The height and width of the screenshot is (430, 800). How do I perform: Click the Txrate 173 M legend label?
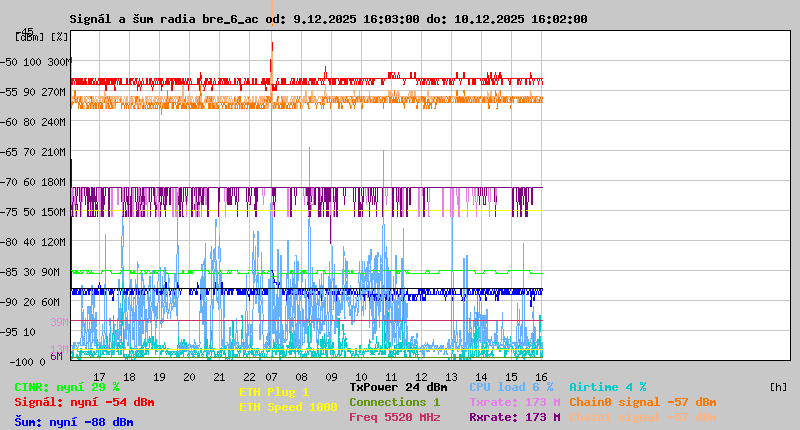coord(514,402)
